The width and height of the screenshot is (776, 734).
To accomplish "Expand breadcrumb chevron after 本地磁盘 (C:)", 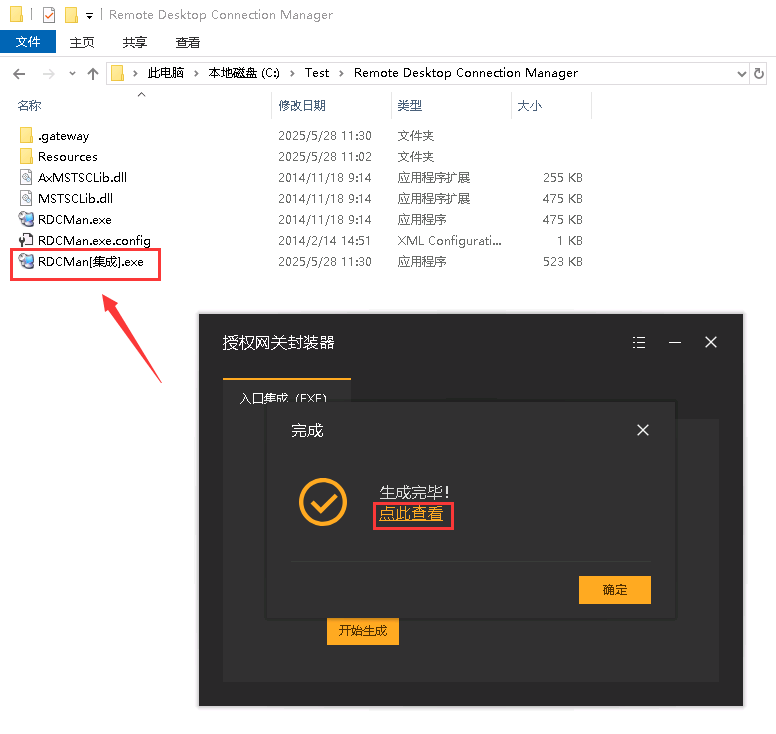I will coord(292,74).
